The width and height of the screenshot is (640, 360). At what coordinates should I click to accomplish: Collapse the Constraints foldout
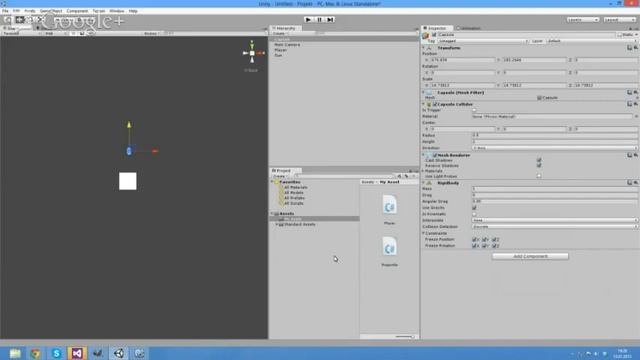(x=424, y=233)
